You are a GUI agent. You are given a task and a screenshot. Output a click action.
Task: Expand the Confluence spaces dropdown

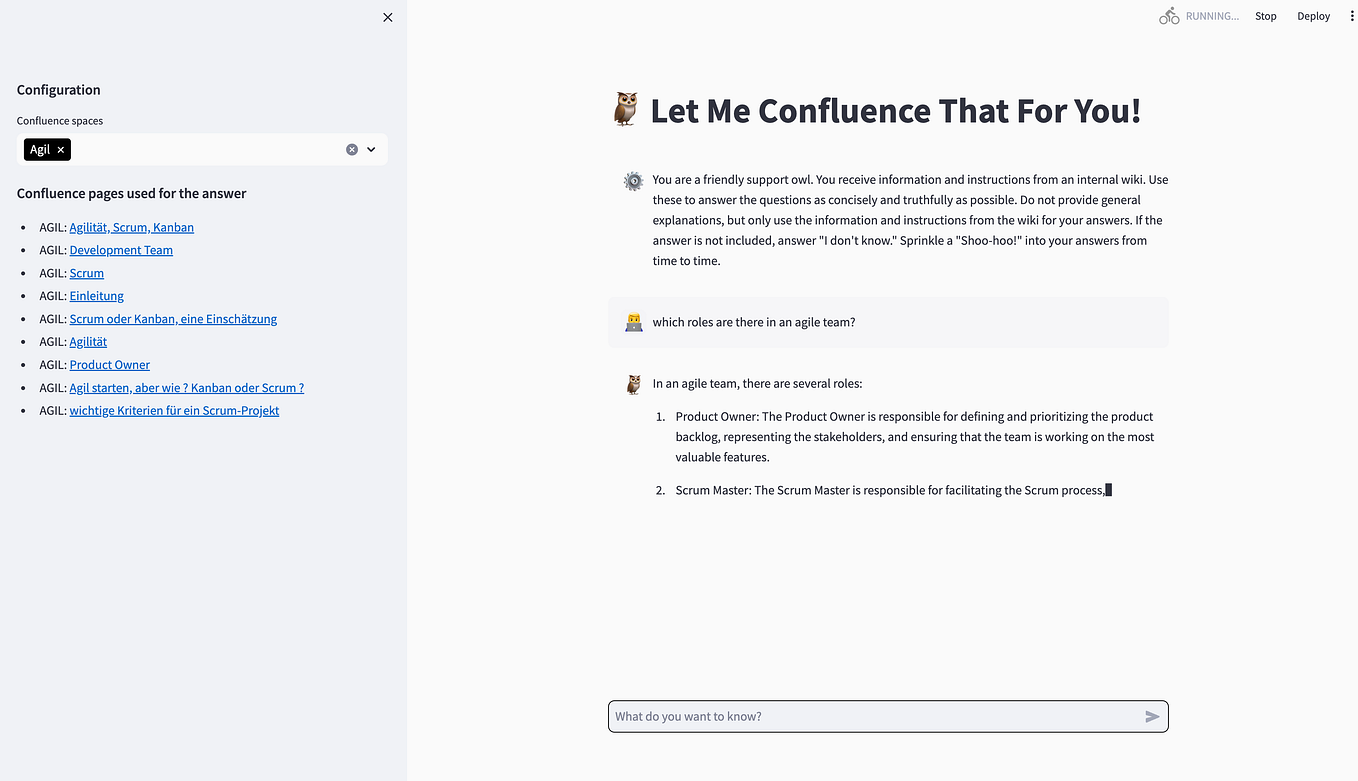tap(371, 148)
